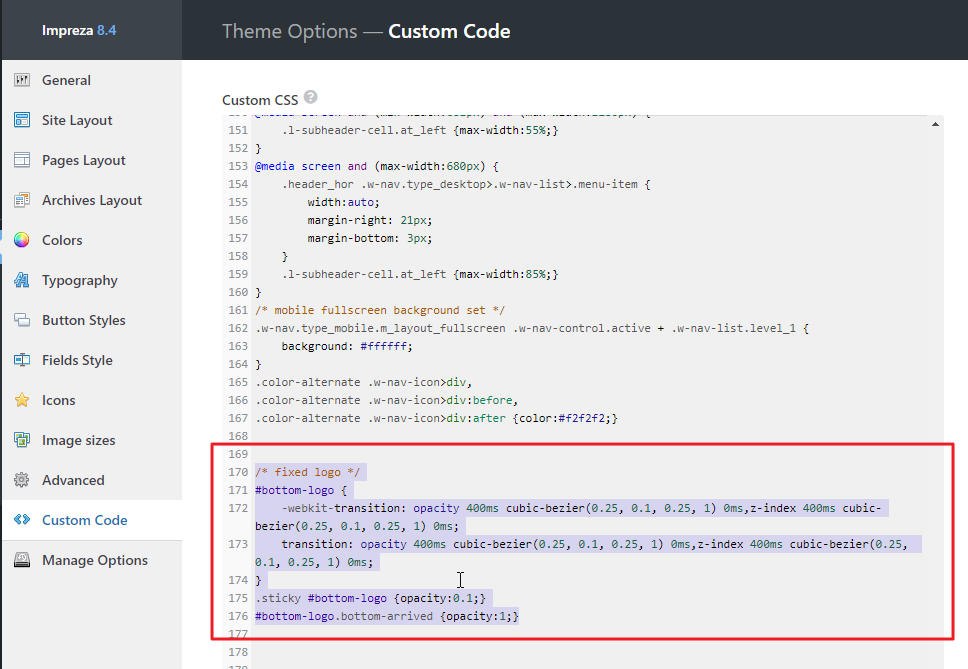This screenshot has height=669, width=968.
Task: Go to Site Layout options
Action: (x=92, y=120)
